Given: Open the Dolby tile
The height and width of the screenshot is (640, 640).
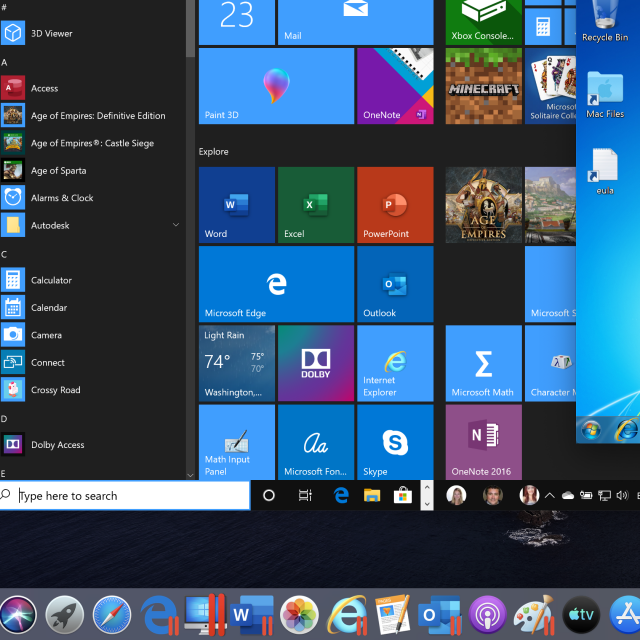Looking at the screenshot, I should [316, 363].
